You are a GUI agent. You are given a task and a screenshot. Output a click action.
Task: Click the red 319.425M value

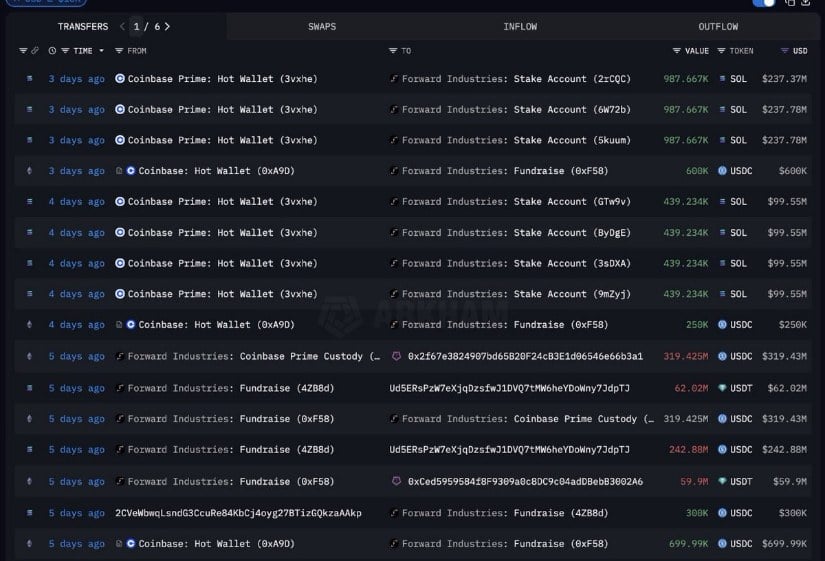point(686,356)
